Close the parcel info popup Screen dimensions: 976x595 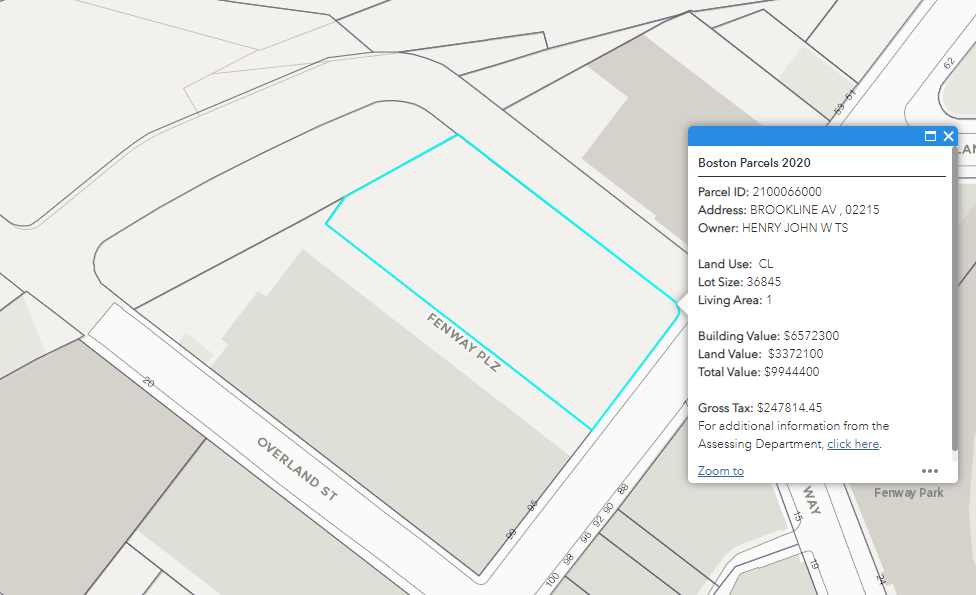pyautogui.click(x=949, y=136)
